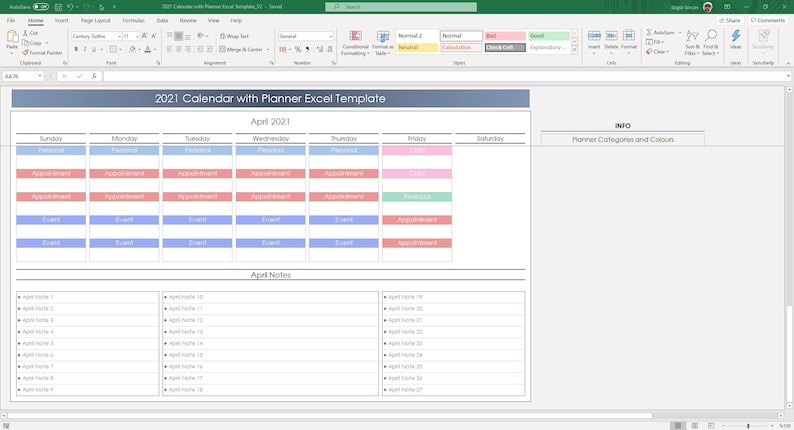Click the Undo arrow icon
Screen dimensions: 794x430
(x=70, y=7)
